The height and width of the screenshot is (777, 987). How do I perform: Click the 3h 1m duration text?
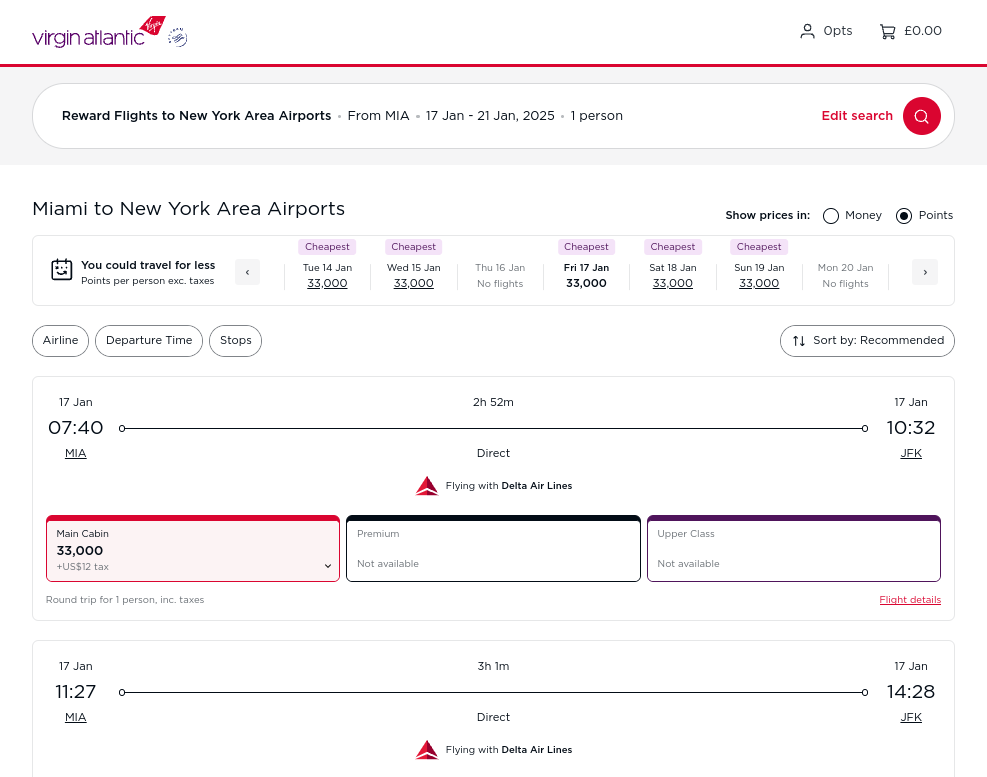pos(493,666)
